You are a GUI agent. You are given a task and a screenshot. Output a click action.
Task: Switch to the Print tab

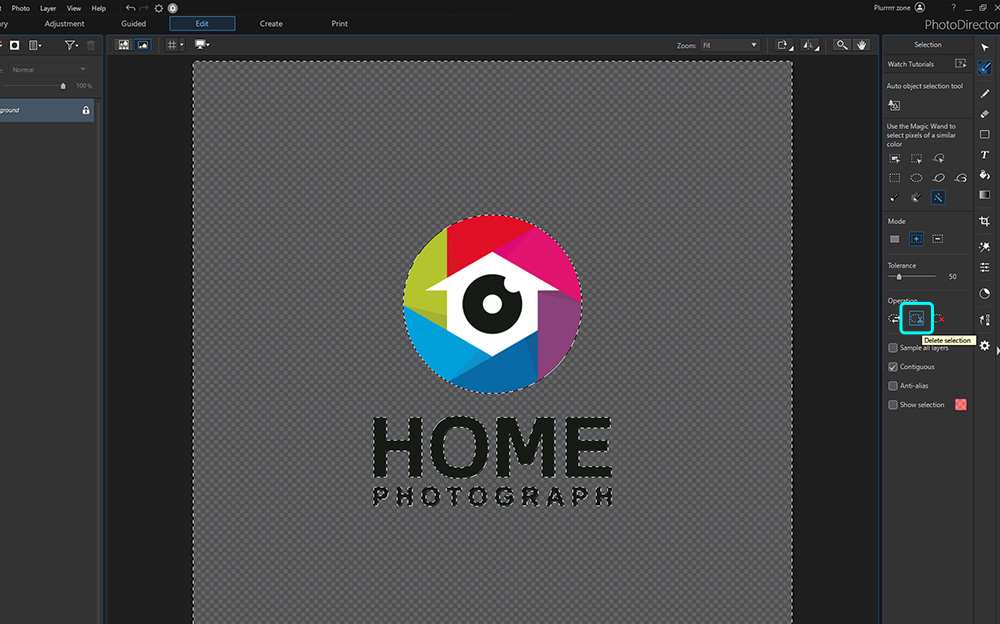tap(339, 24)
